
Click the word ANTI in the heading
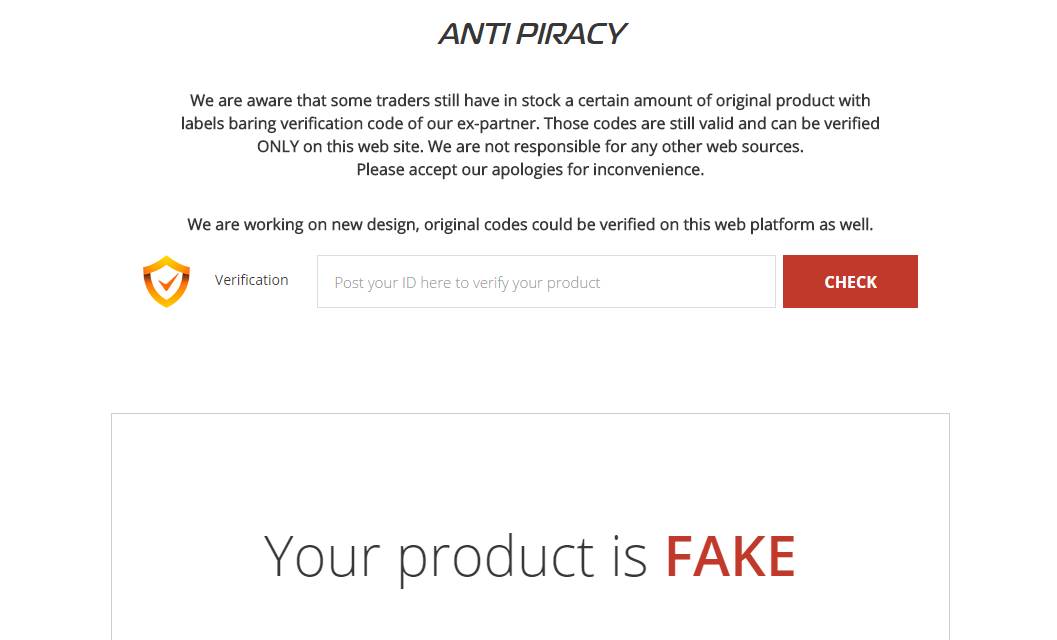[473, 34]
